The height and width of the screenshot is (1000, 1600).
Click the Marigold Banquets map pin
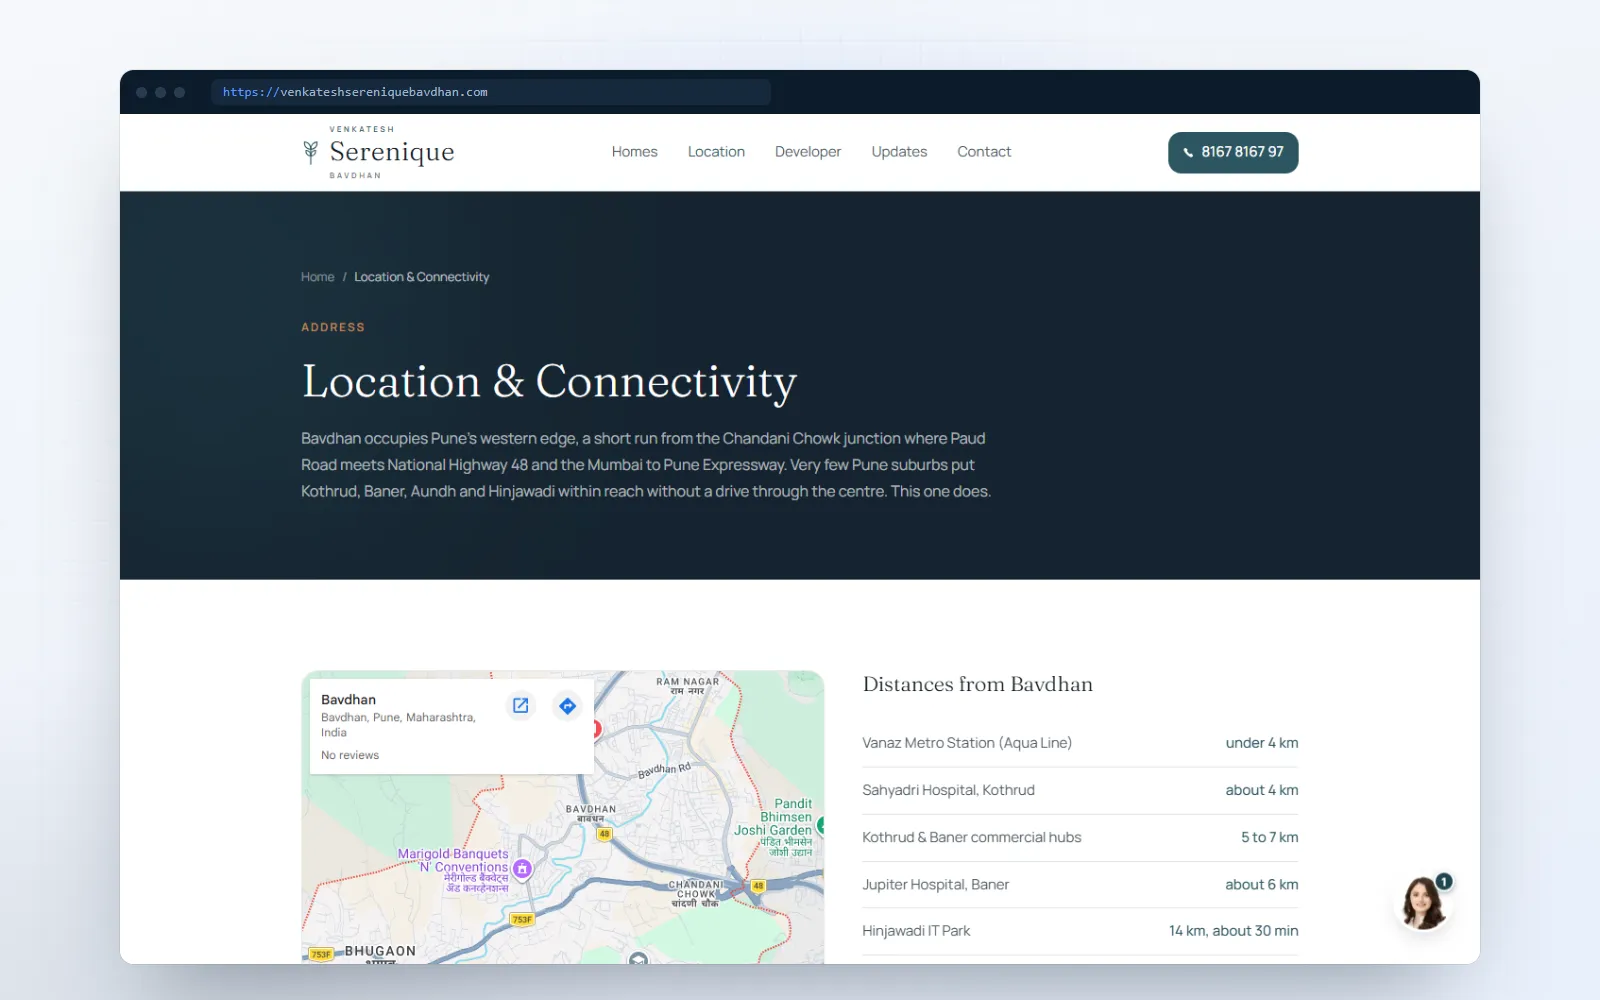tap(522, 870)
